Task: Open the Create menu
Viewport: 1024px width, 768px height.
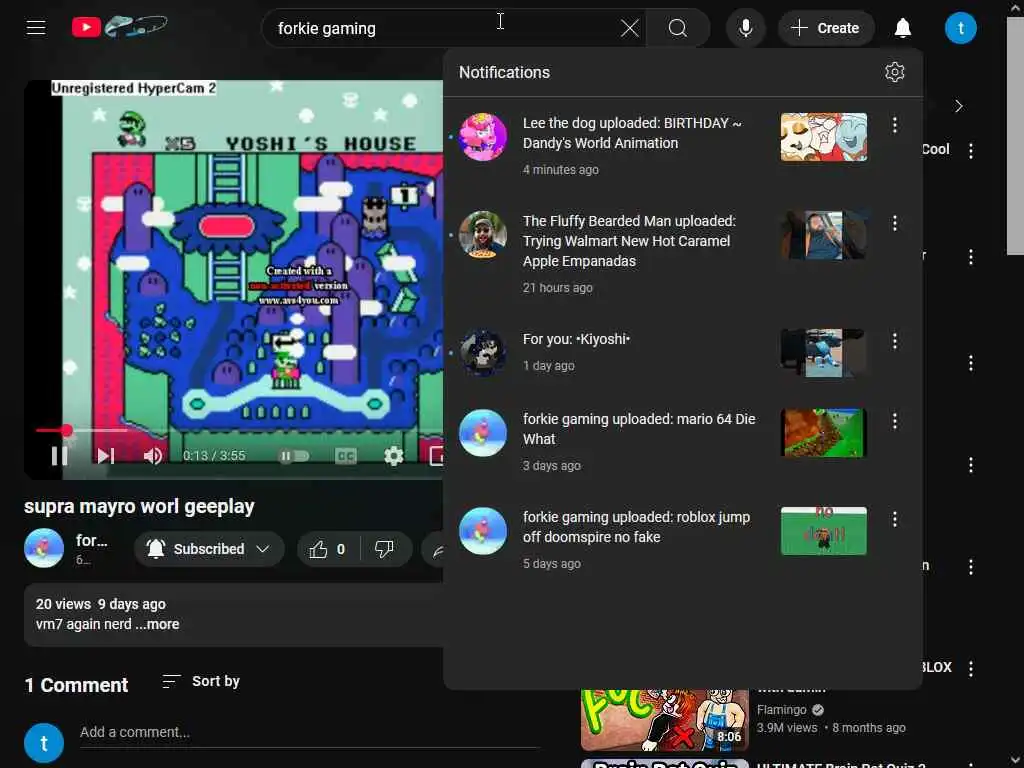Action: (x=825, y=28)
